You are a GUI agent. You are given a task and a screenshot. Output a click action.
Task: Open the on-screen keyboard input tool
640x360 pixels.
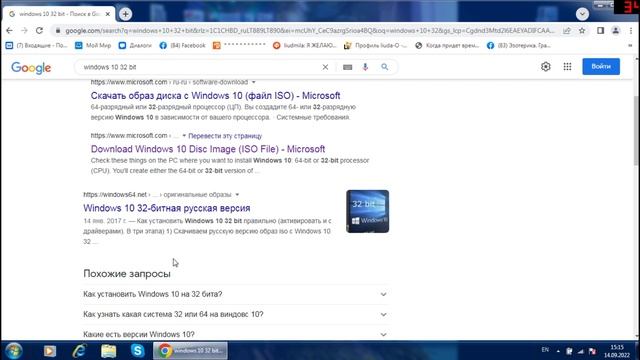point(347,67)
